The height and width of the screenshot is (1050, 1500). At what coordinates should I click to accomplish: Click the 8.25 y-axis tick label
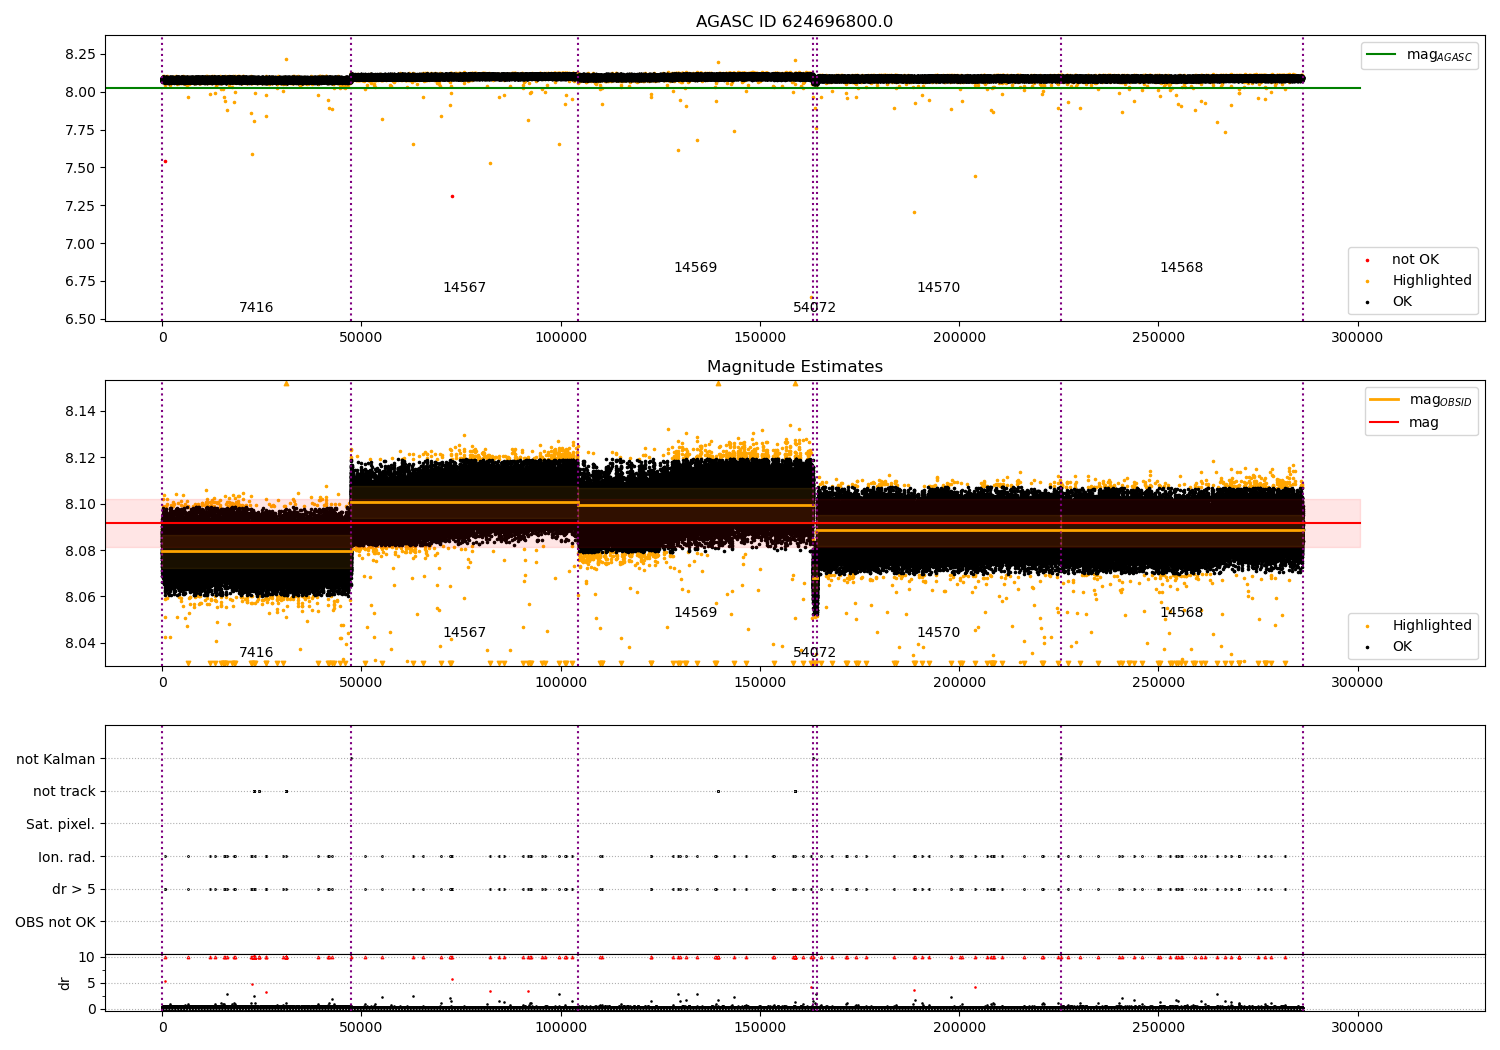click(80, 54)
